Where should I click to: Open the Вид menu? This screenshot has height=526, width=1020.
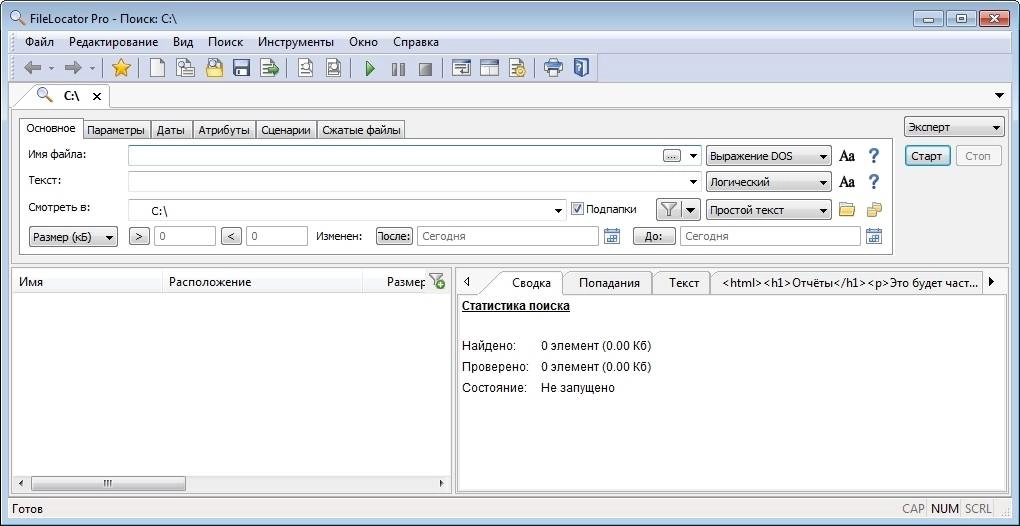[183, 42]
